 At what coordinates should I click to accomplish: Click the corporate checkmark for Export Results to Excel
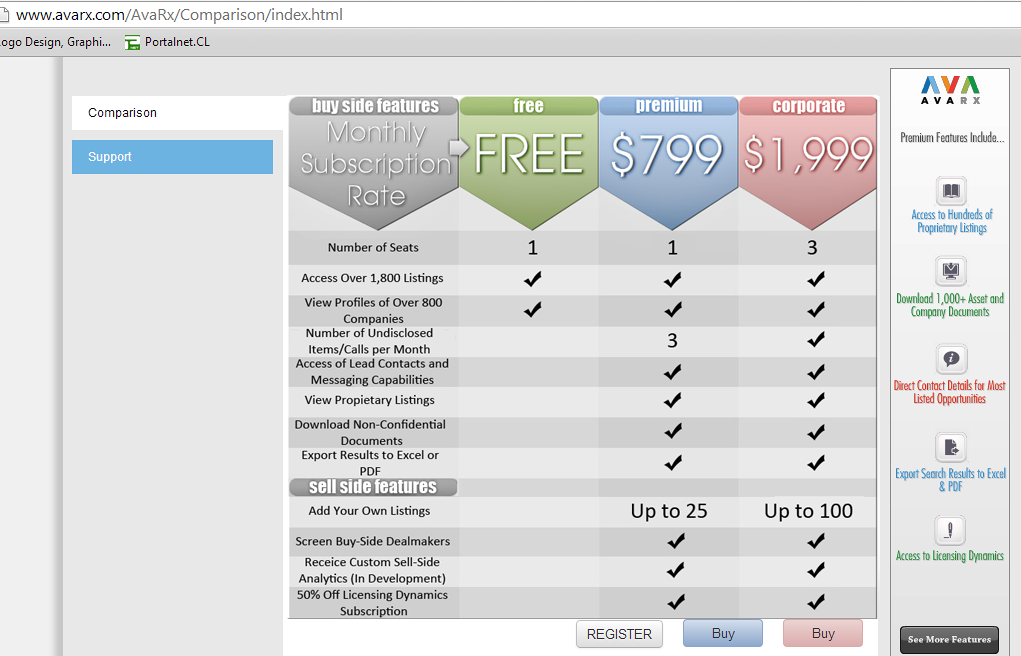tap(816, 463)
